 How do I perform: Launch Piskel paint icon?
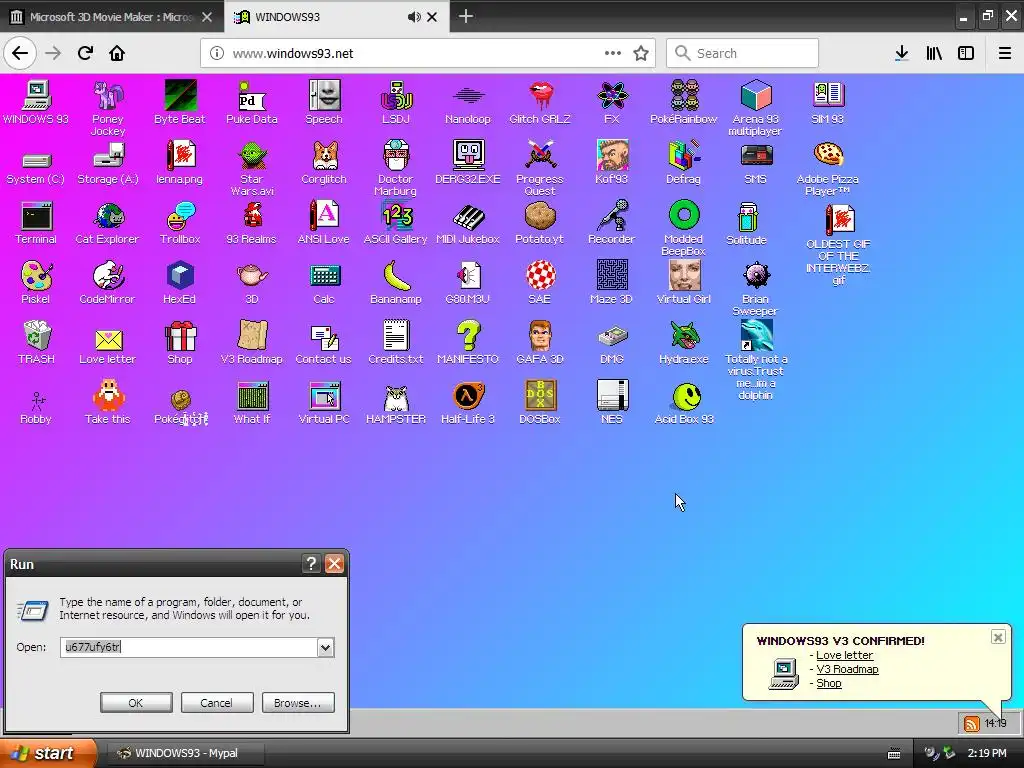click(36, 276)
